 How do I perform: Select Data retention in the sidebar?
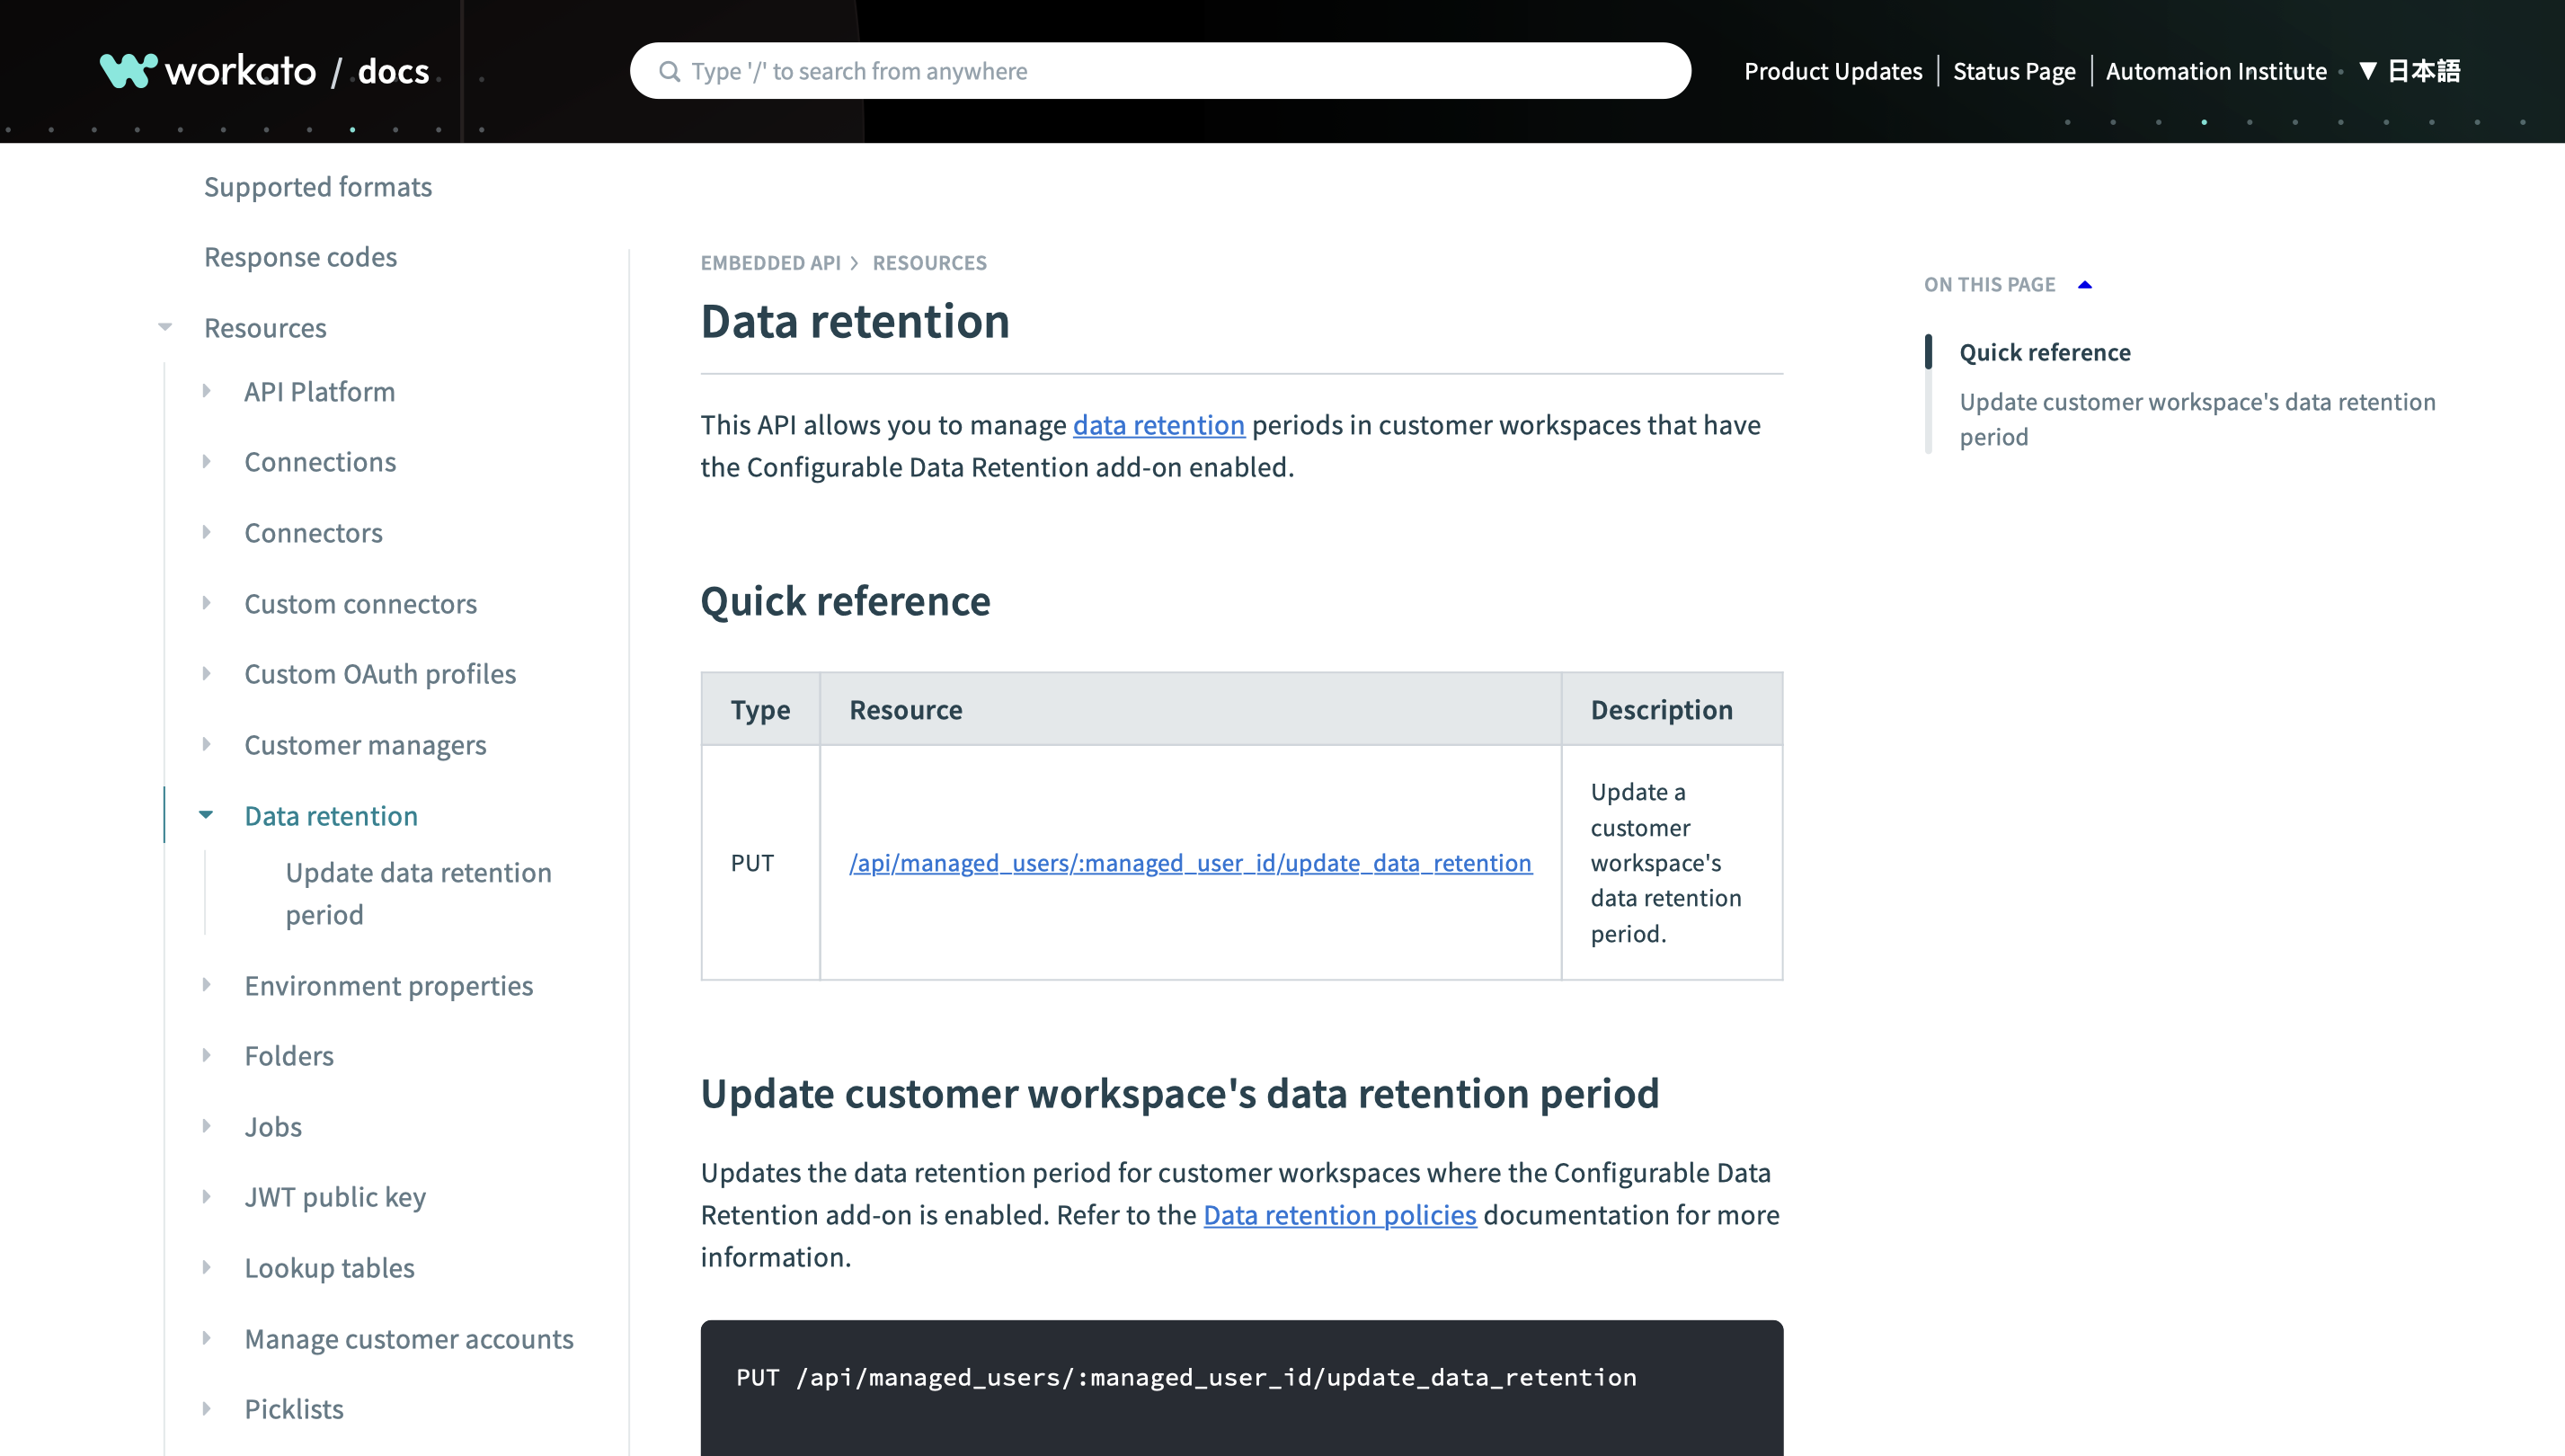(331, 816)
